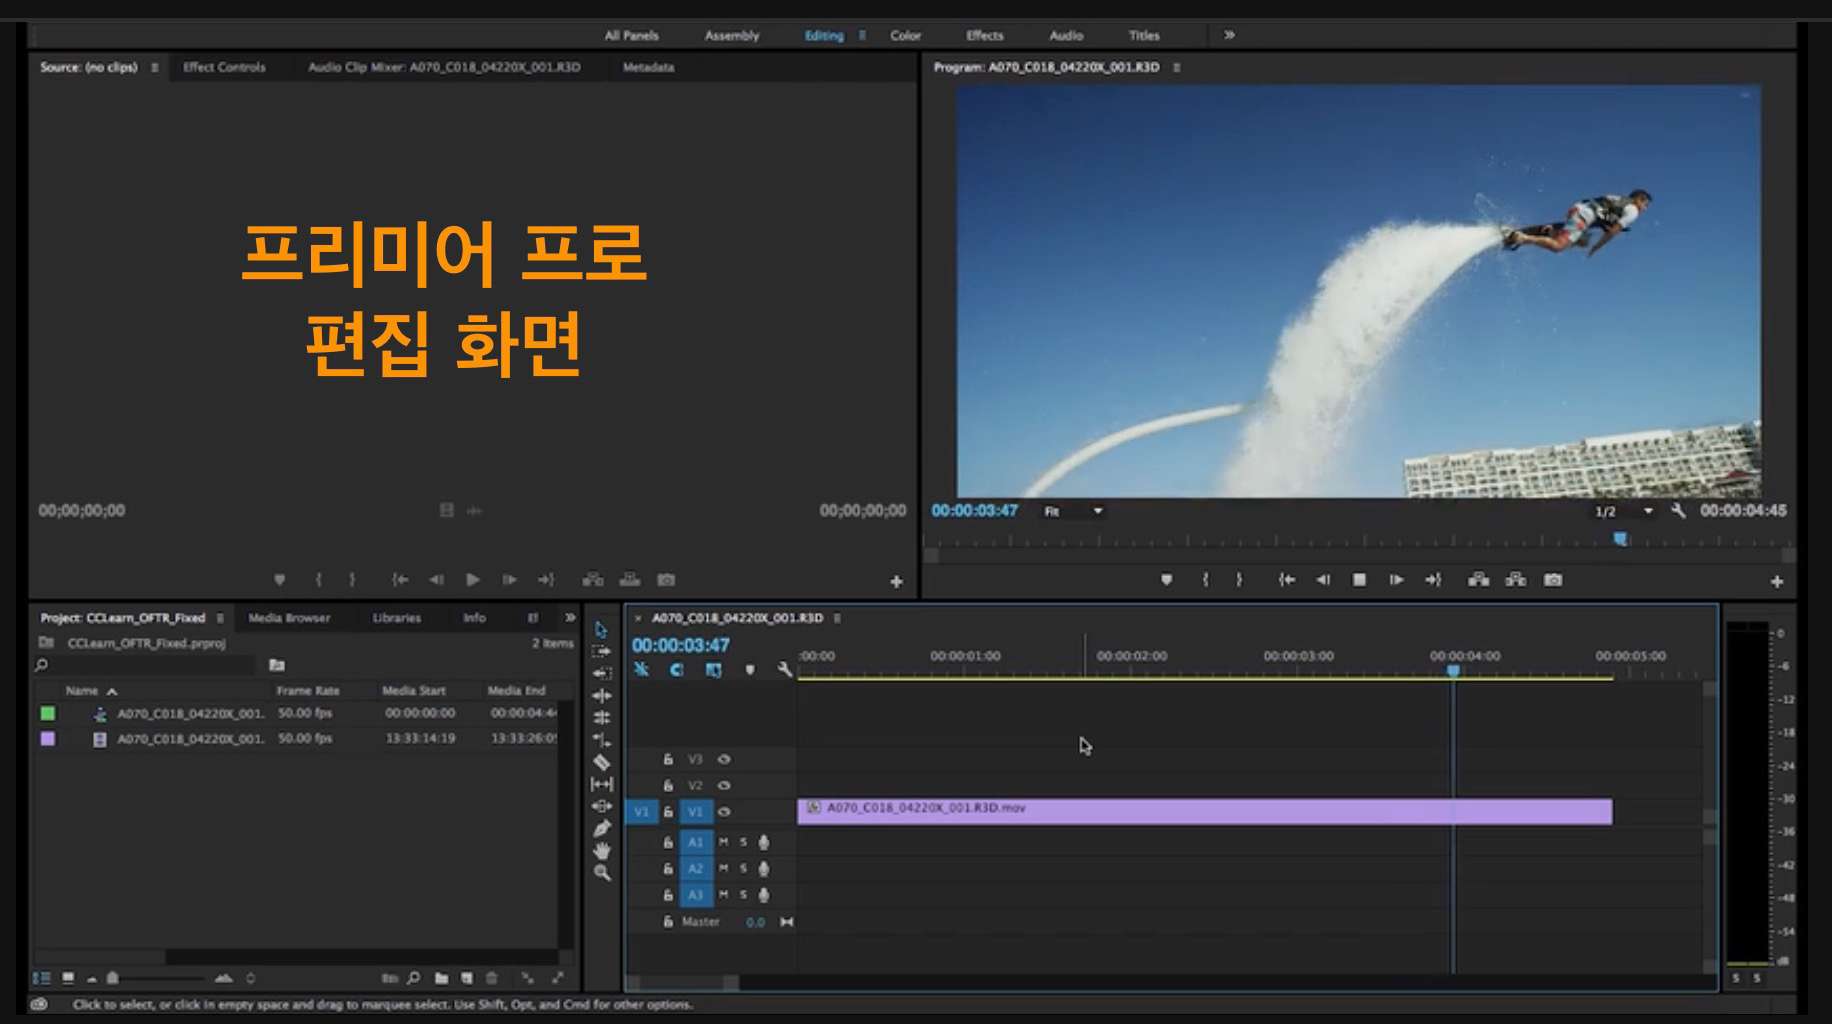Screen dimensions: 1832x1024
Task: Select the Pen tool
Action: click(601, 828)
